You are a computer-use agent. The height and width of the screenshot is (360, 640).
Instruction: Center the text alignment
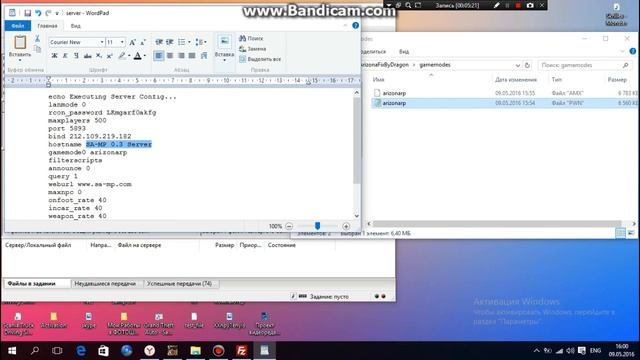point(170,56)
